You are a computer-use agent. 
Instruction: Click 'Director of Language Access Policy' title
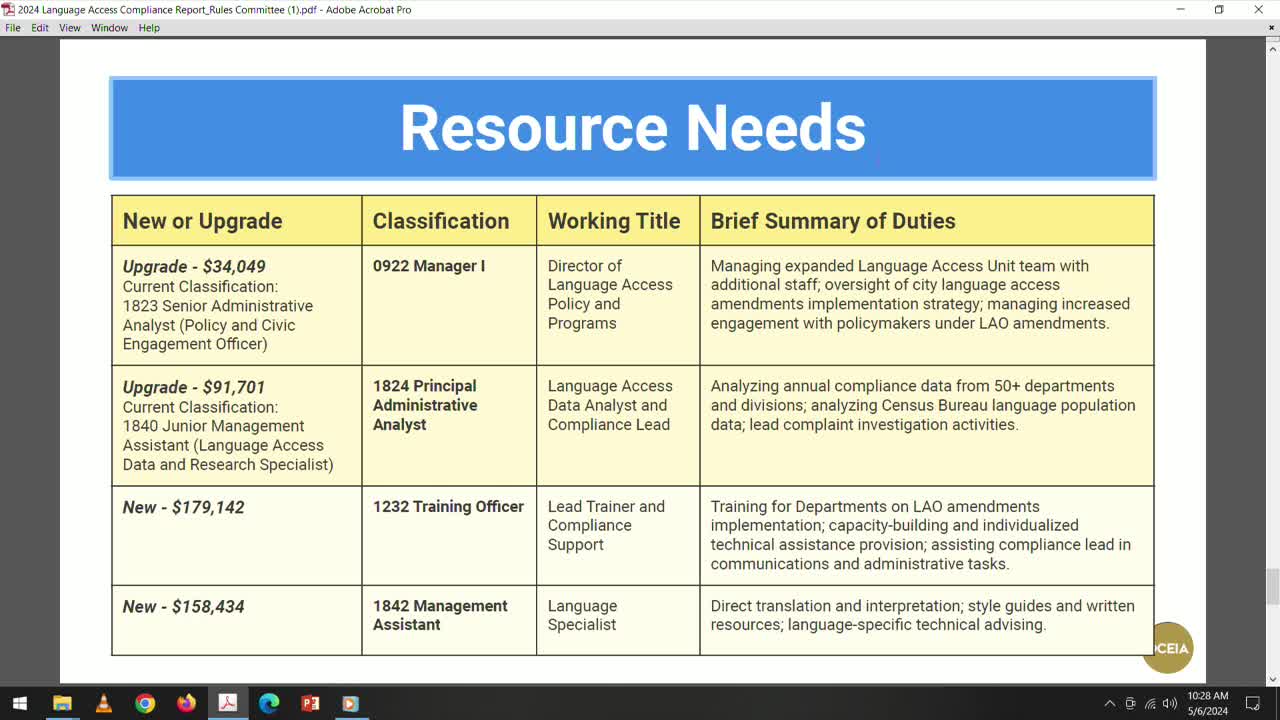pos(610,294)
